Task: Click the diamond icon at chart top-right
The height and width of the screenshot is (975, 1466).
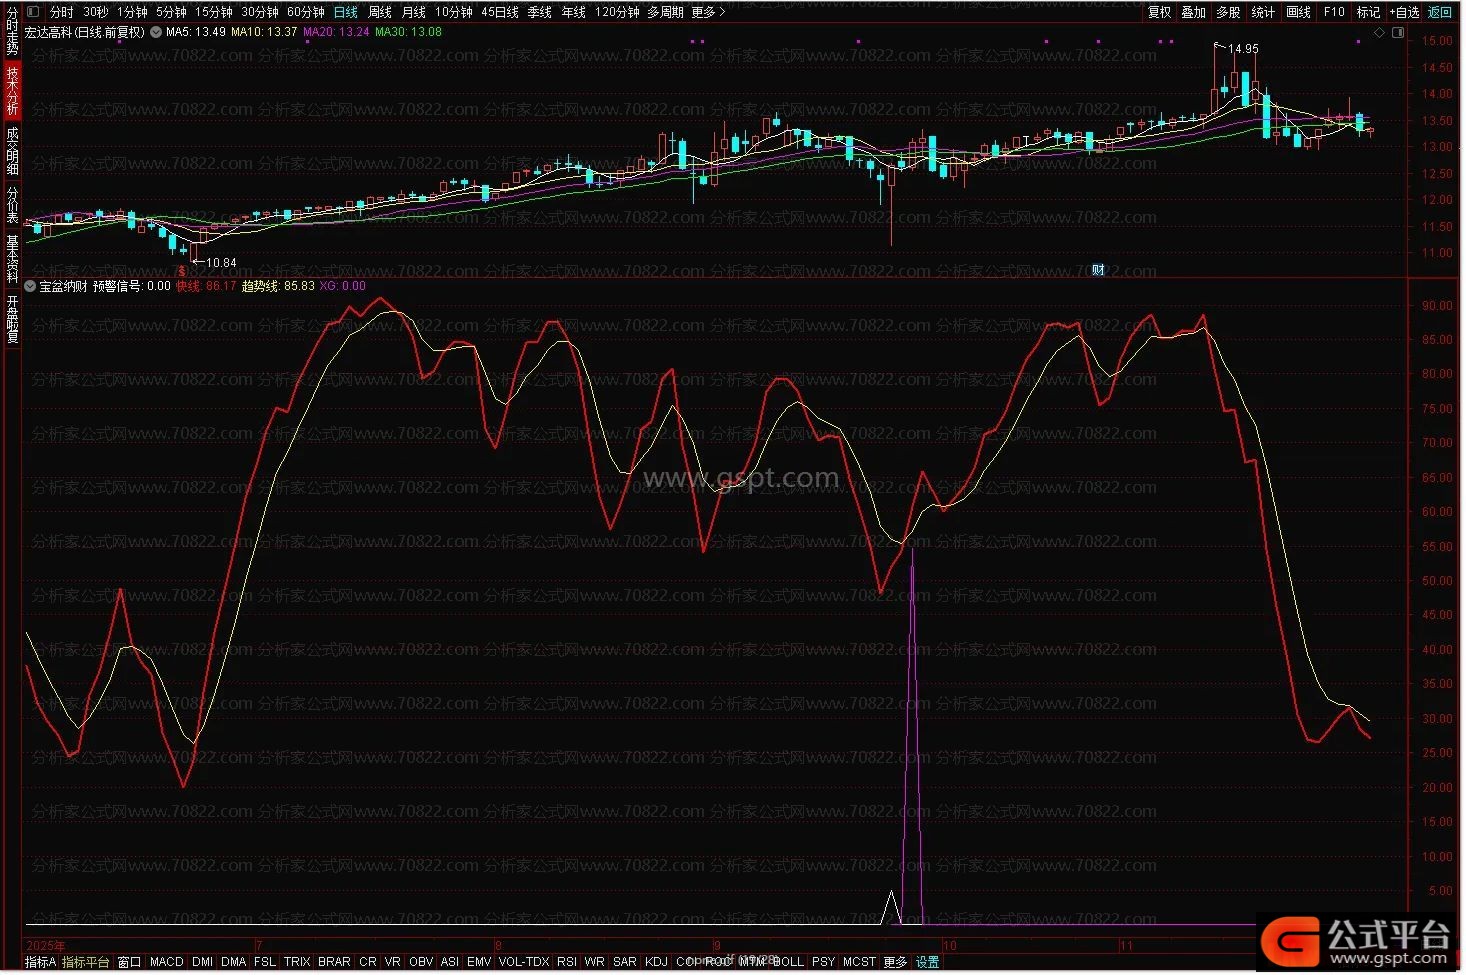Action: point(1380,33)
